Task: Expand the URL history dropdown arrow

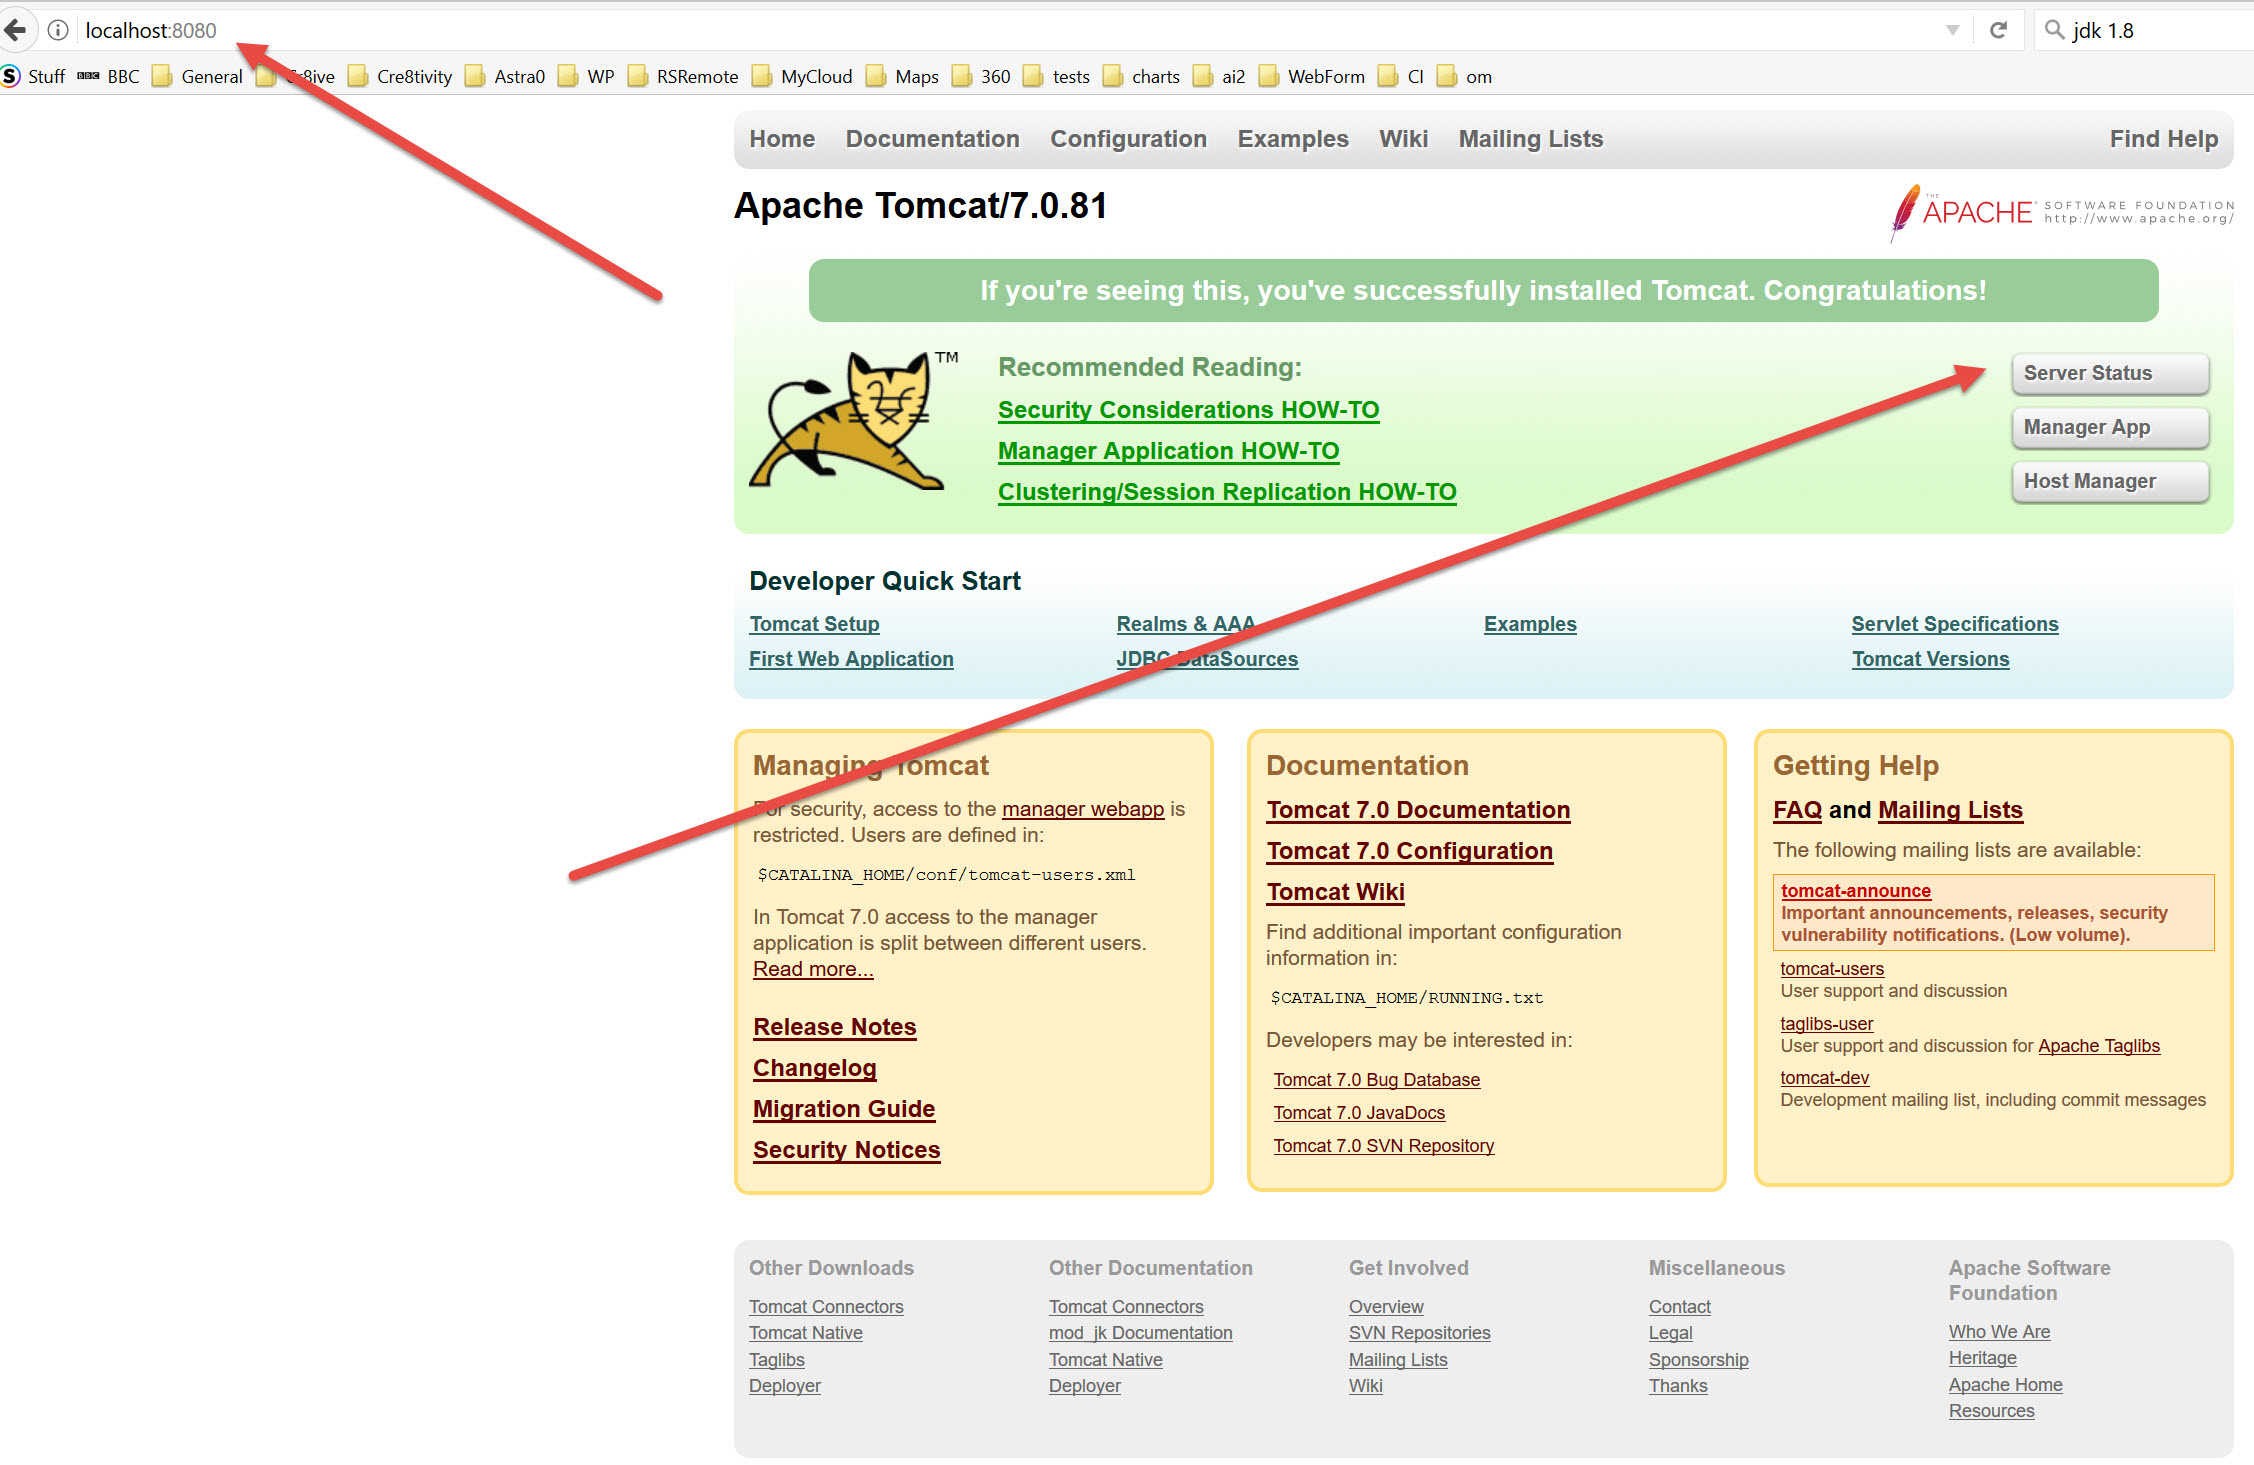Action: click(1952, 30)
